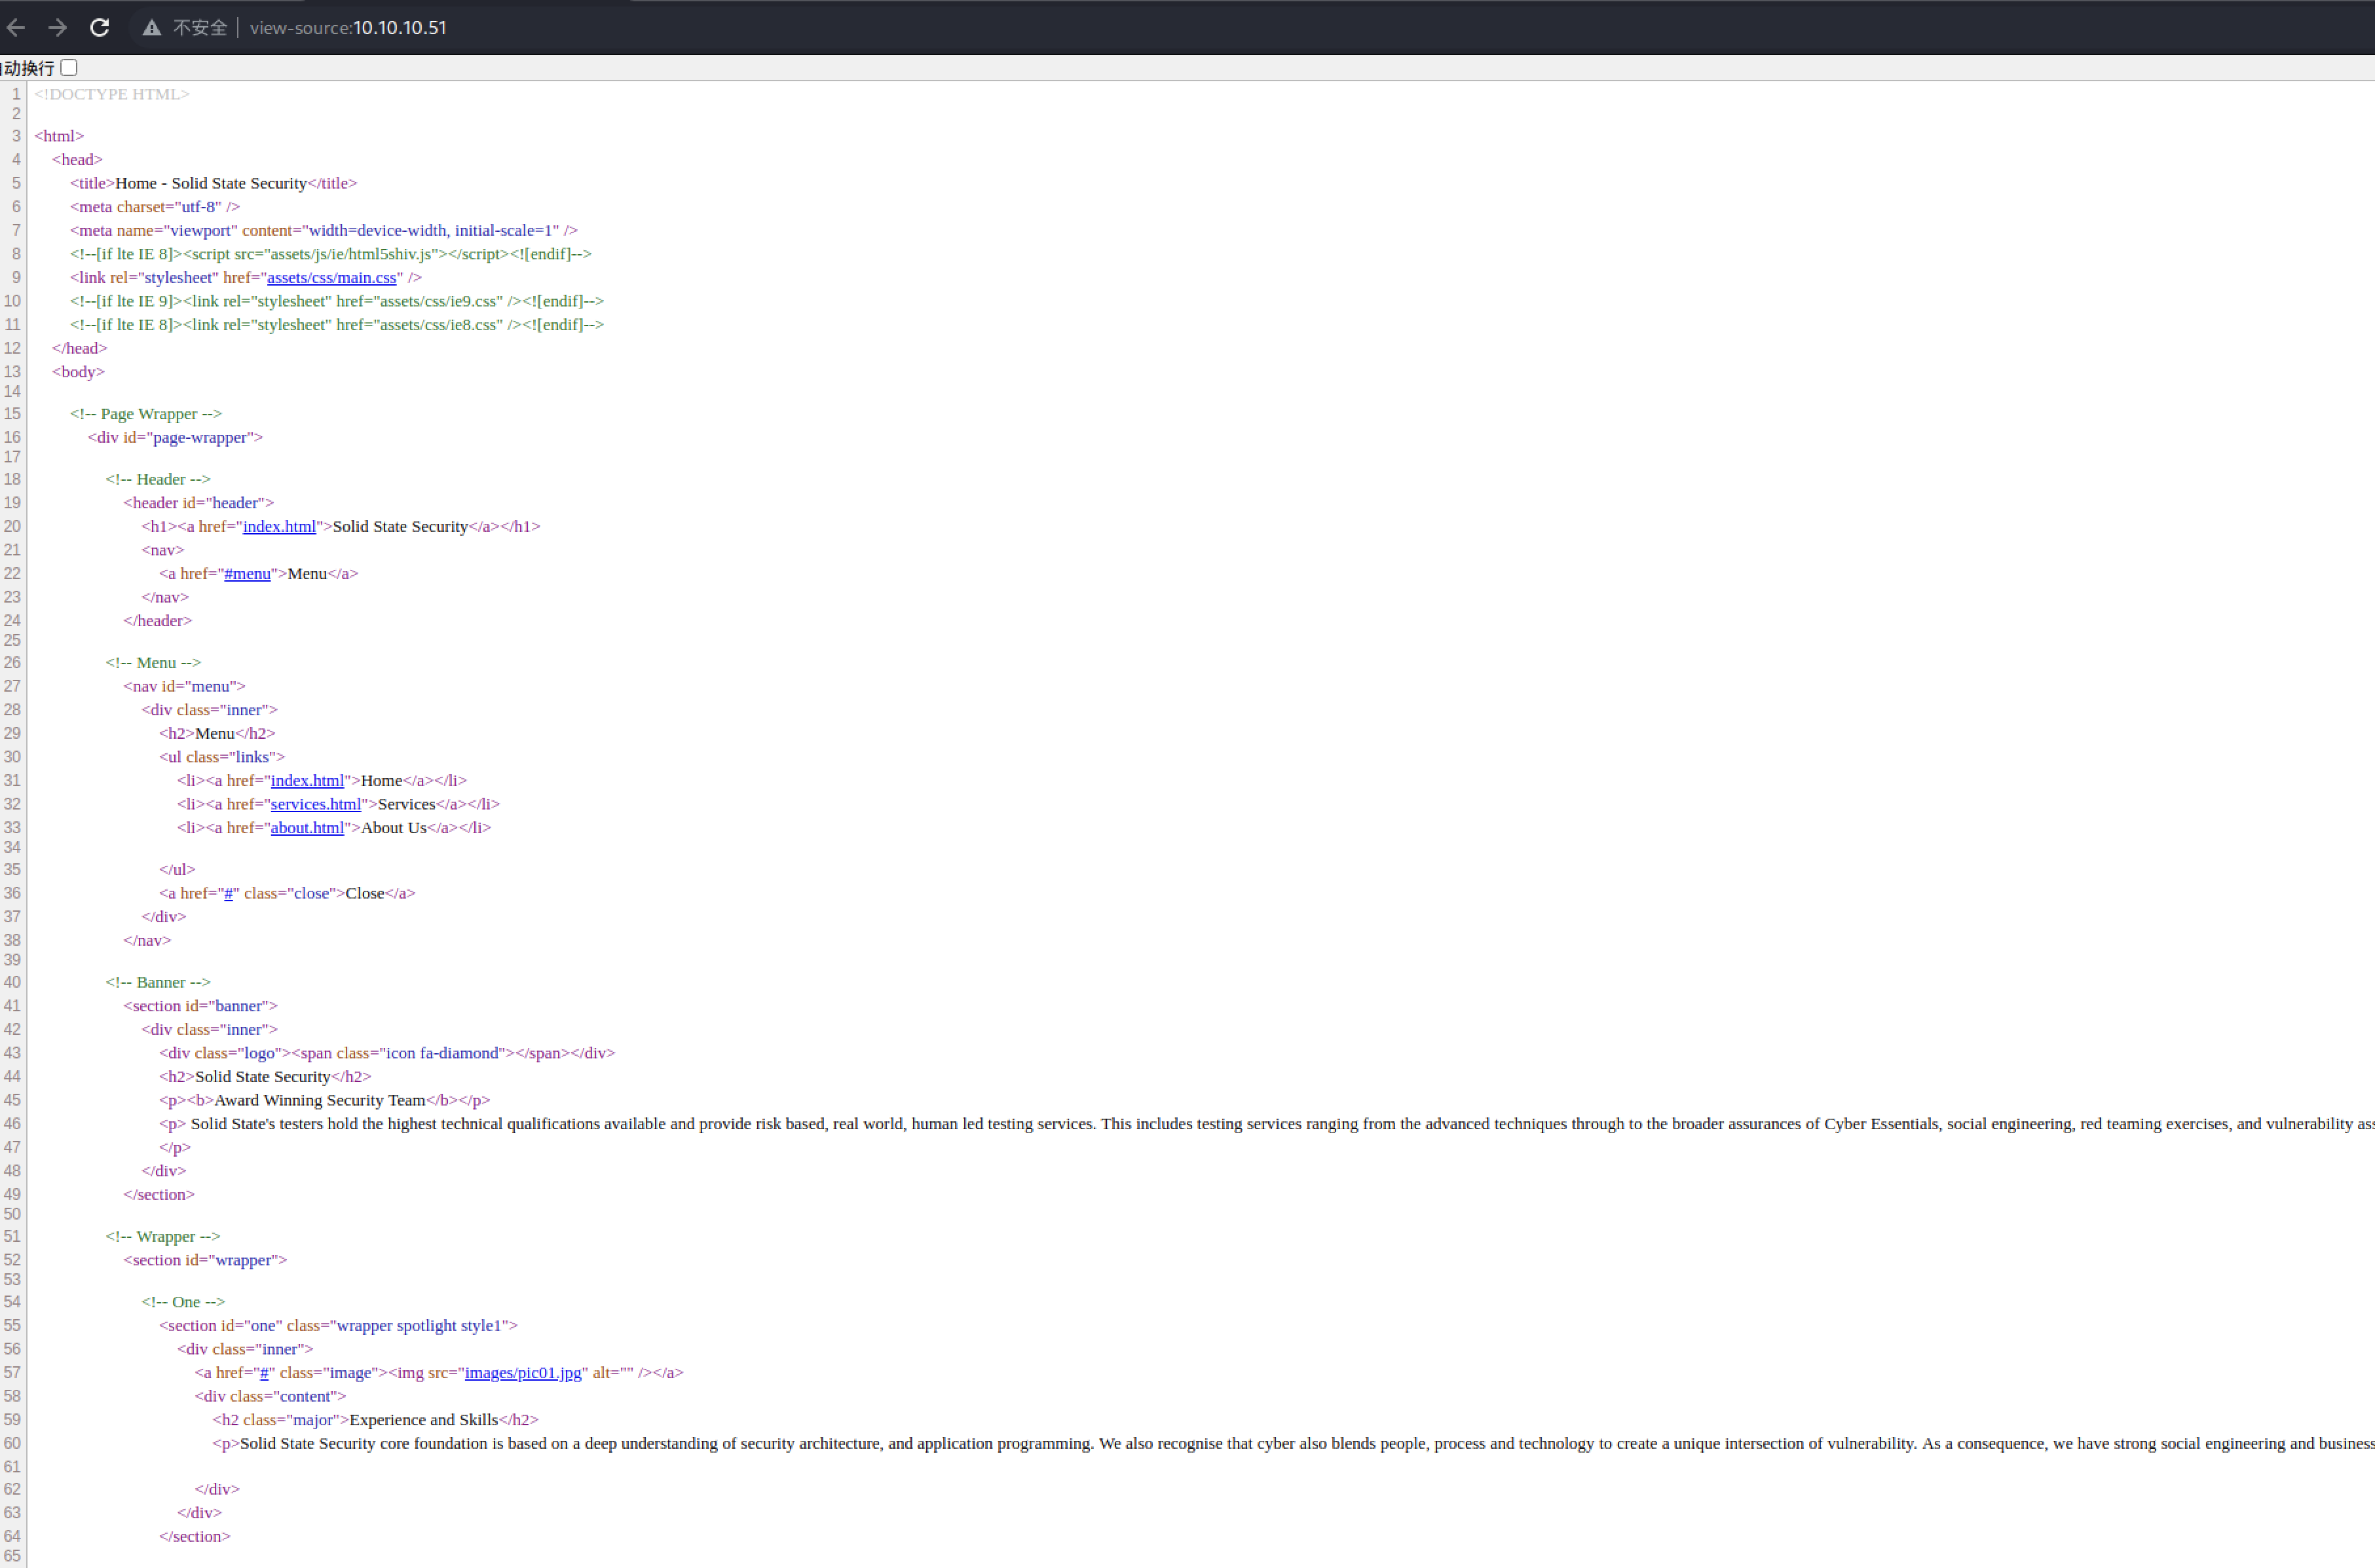Screen dimensions: 2375x1568
Task: Click line number 60 in gutter
Action: (12, 1444)
